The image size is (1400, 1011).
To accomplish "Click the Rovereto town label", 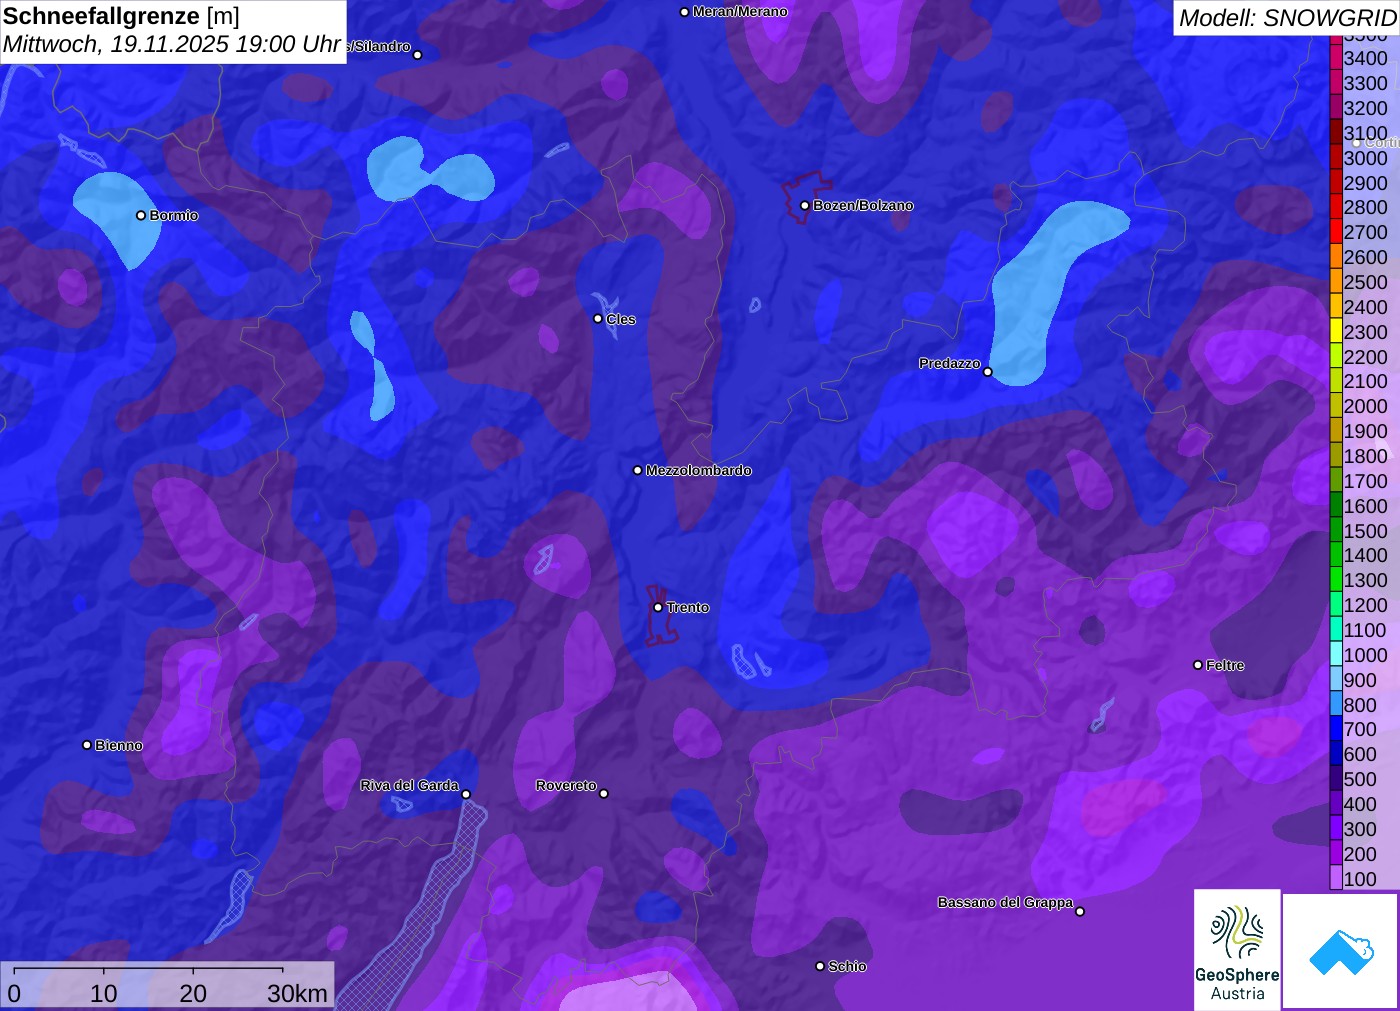I will pos(566,785).
